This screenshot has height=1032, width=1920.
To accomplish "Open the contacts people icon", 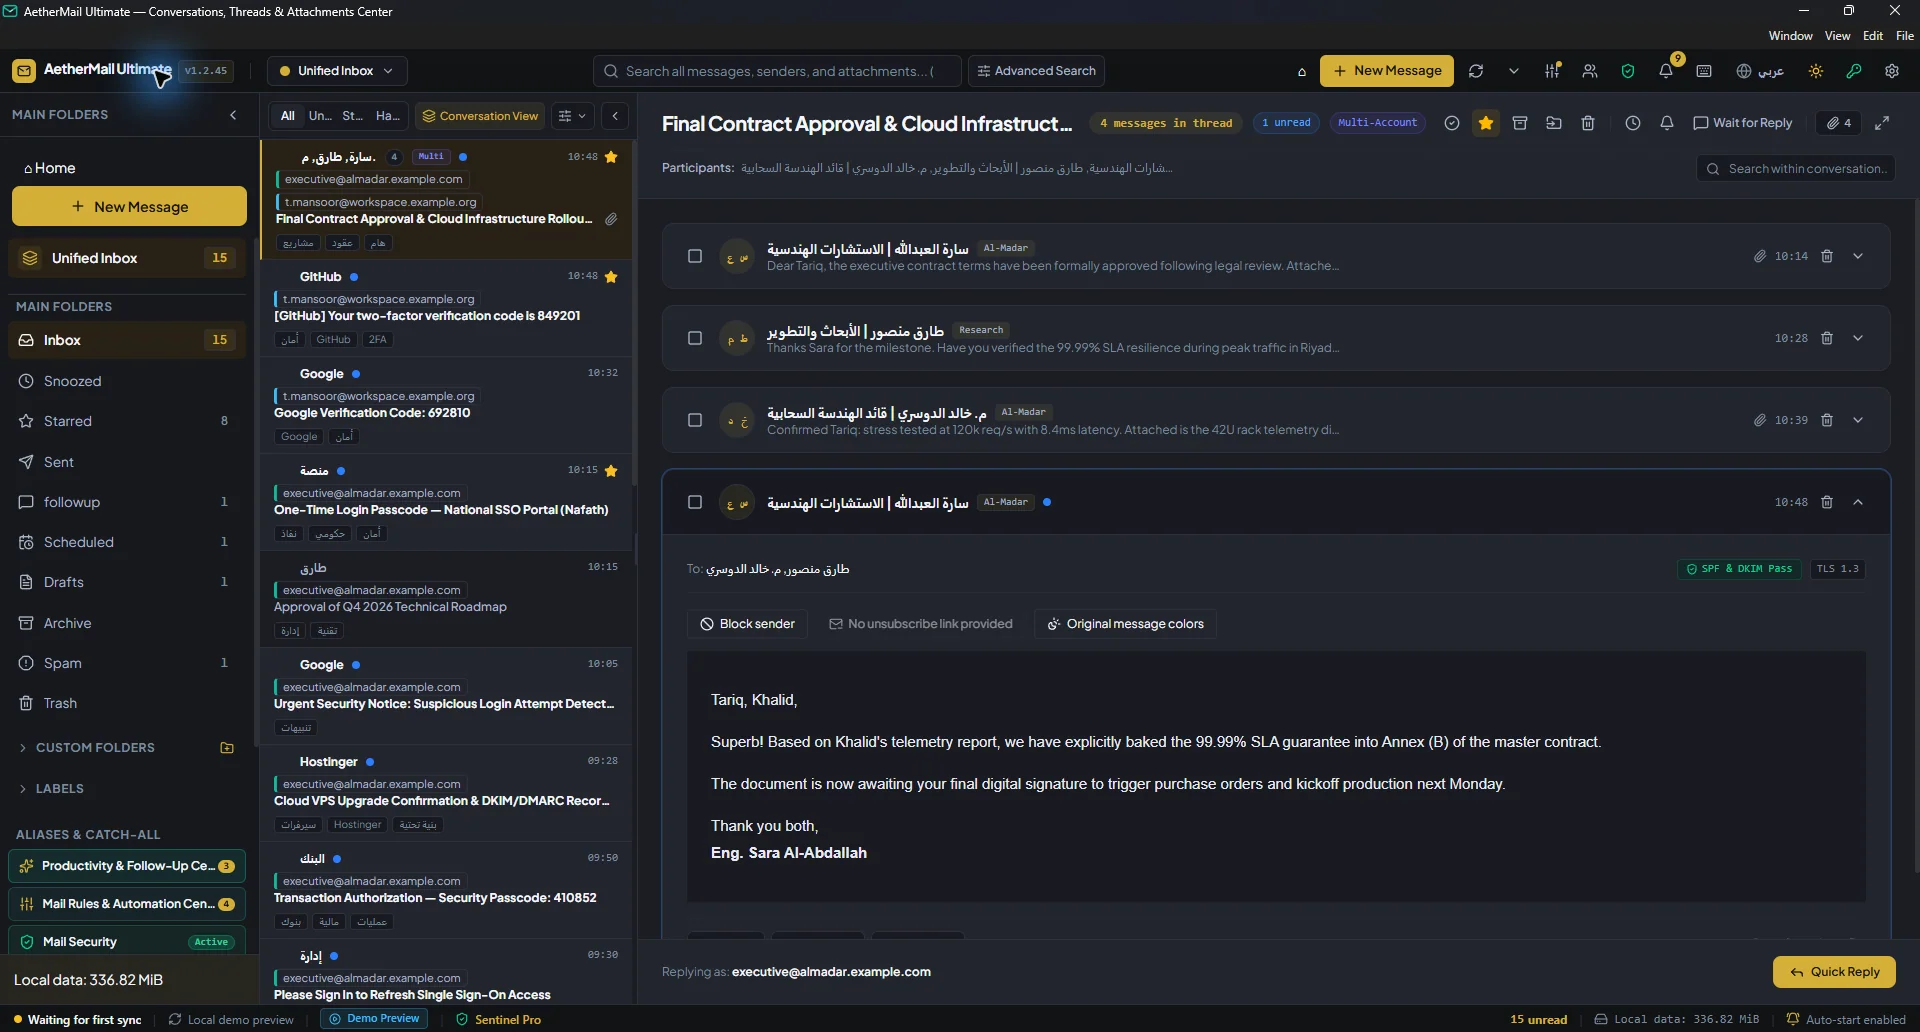I will (x=1590, y=71).
